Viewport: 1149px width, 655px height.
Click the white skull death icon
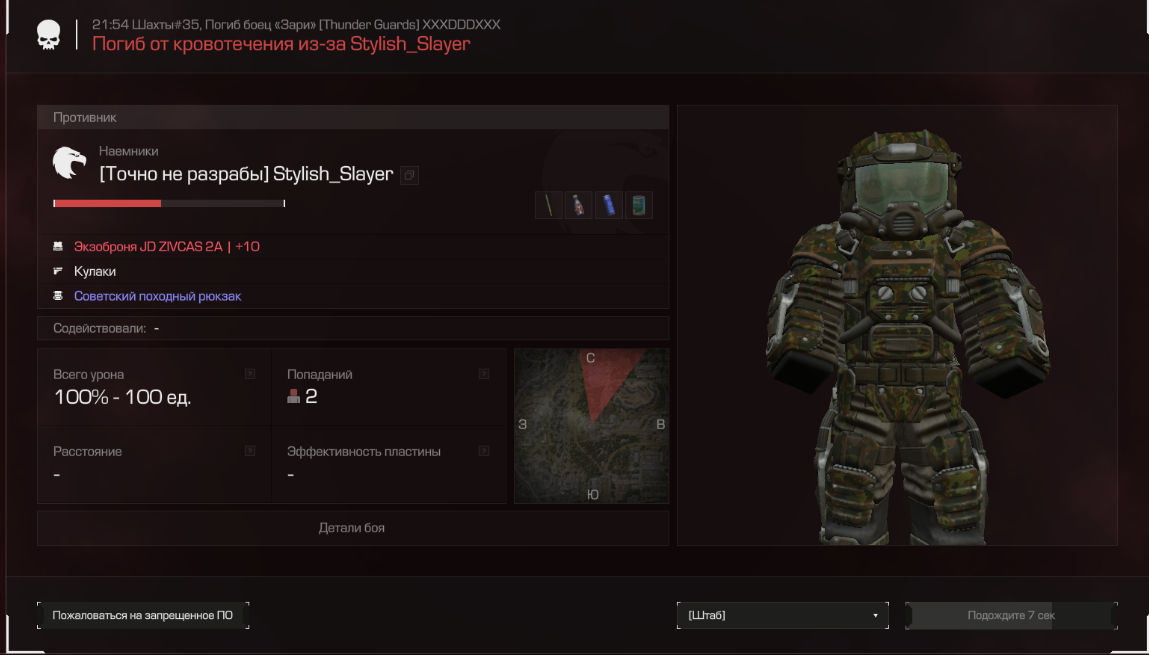click(x=49, y=34)
